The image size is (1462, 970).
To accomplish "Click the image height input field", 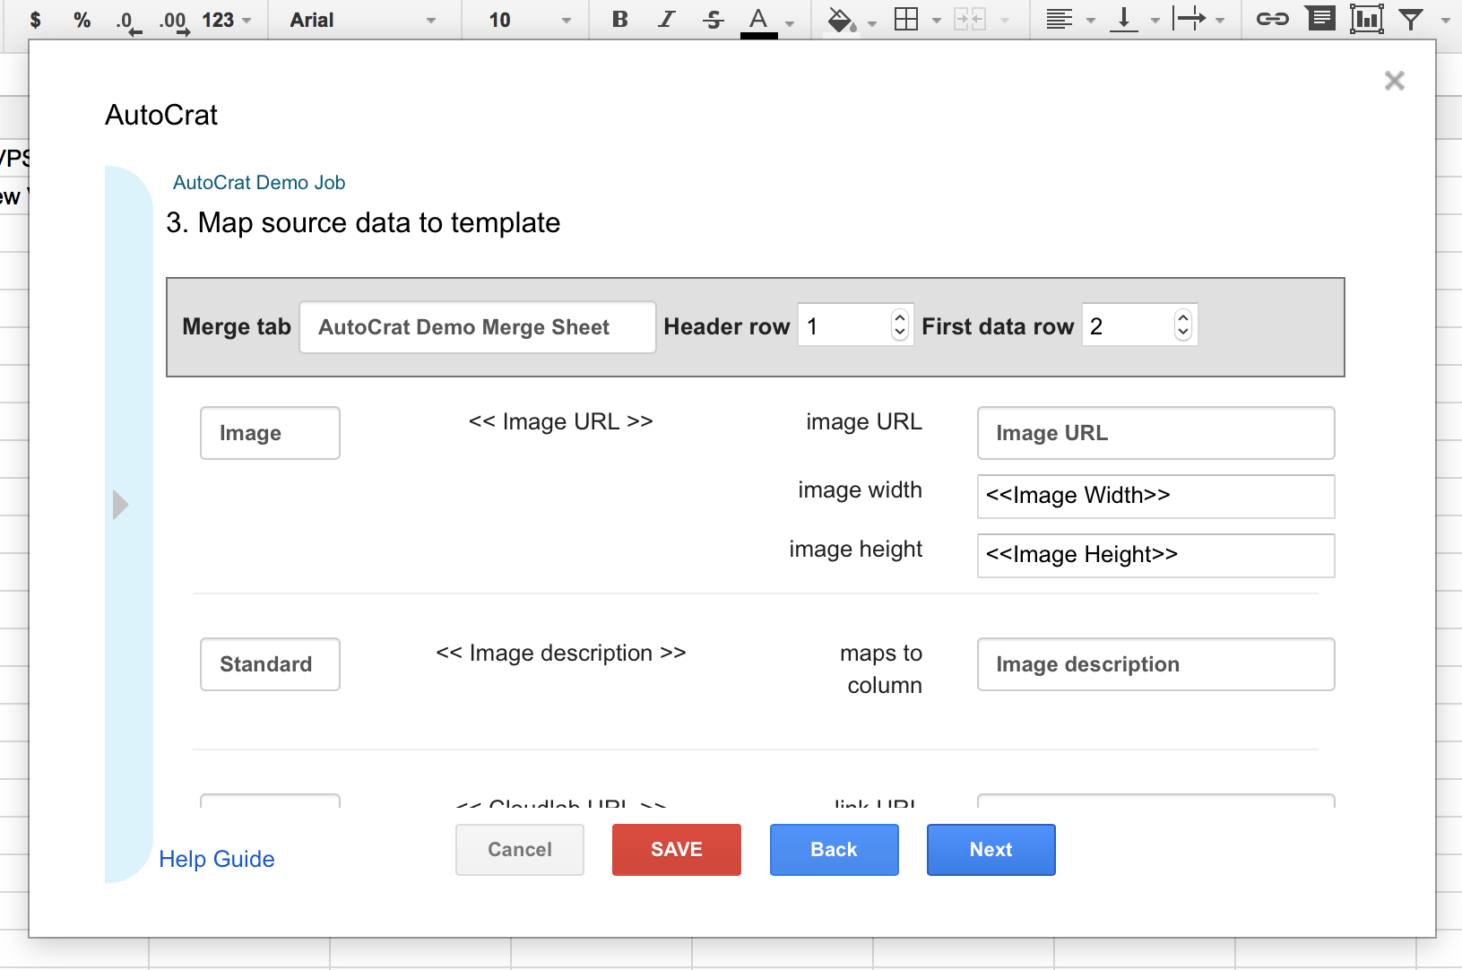I will coord(1156,555).
